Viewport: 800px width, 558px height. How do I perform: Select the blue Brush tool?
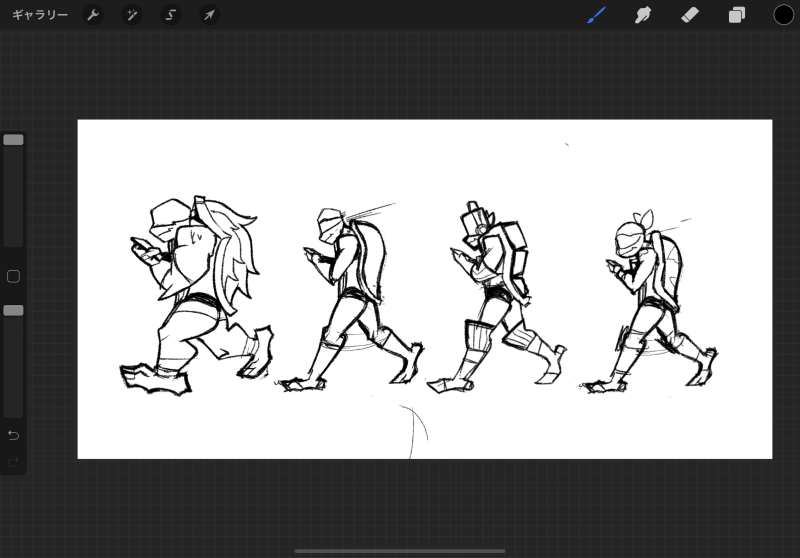(x=596, y=15)
